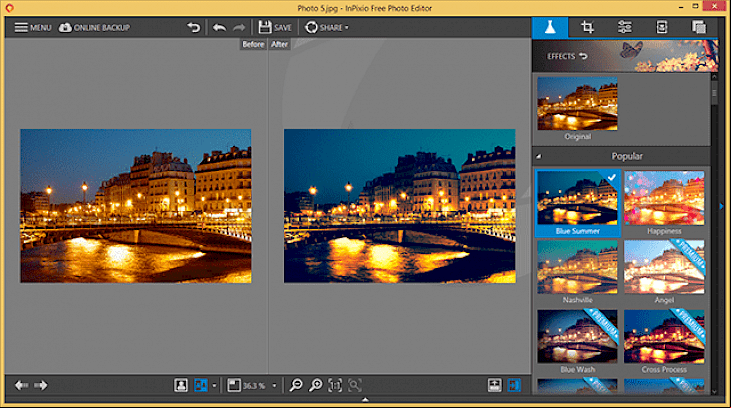The width and height of the screenshot is (731, 408).
Task: Switch to the Effects flask tab
Action: coord(550,28)
